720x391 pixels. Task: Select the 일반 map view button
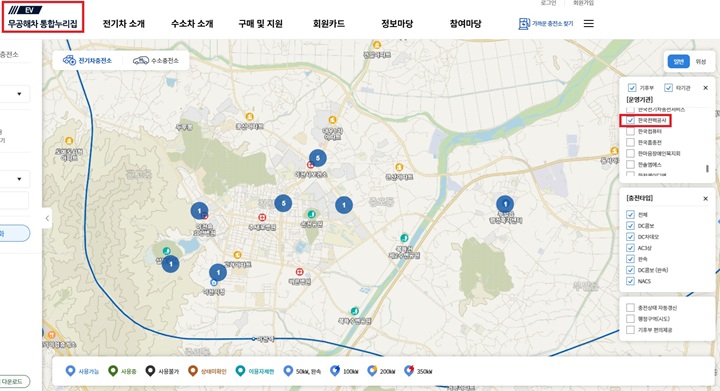[x=678, y=61]
